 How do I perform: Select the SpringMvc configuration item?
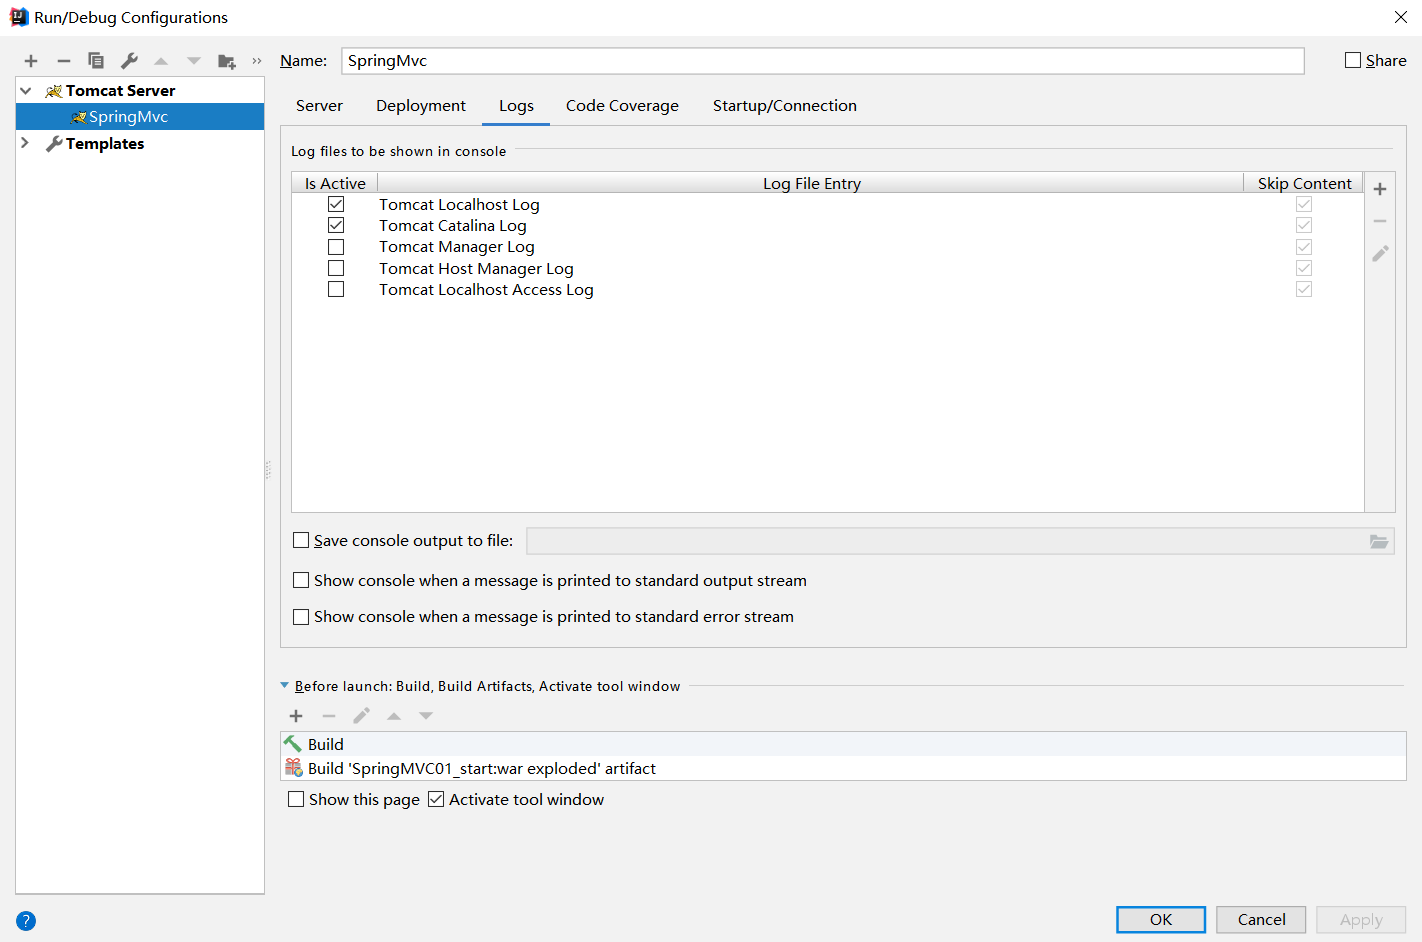pyautogui.click(x=128, y=117)
